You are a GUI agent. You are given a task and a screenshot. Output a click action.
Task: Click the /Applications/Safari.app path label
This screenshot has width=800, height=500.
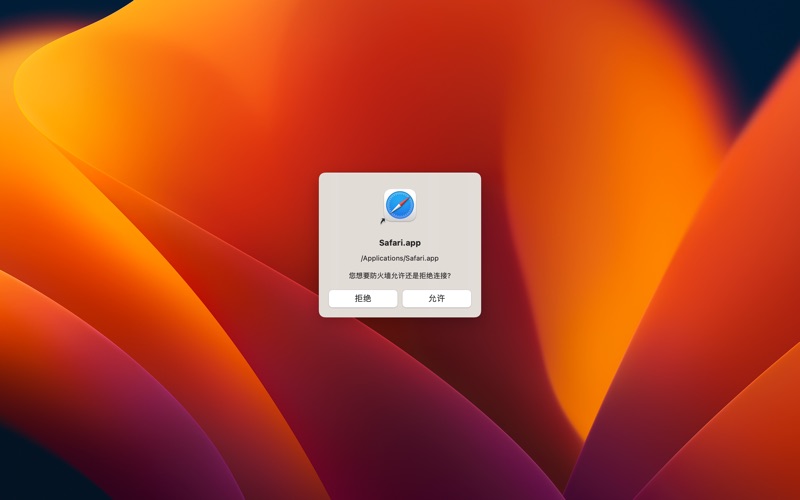[400, 258]
